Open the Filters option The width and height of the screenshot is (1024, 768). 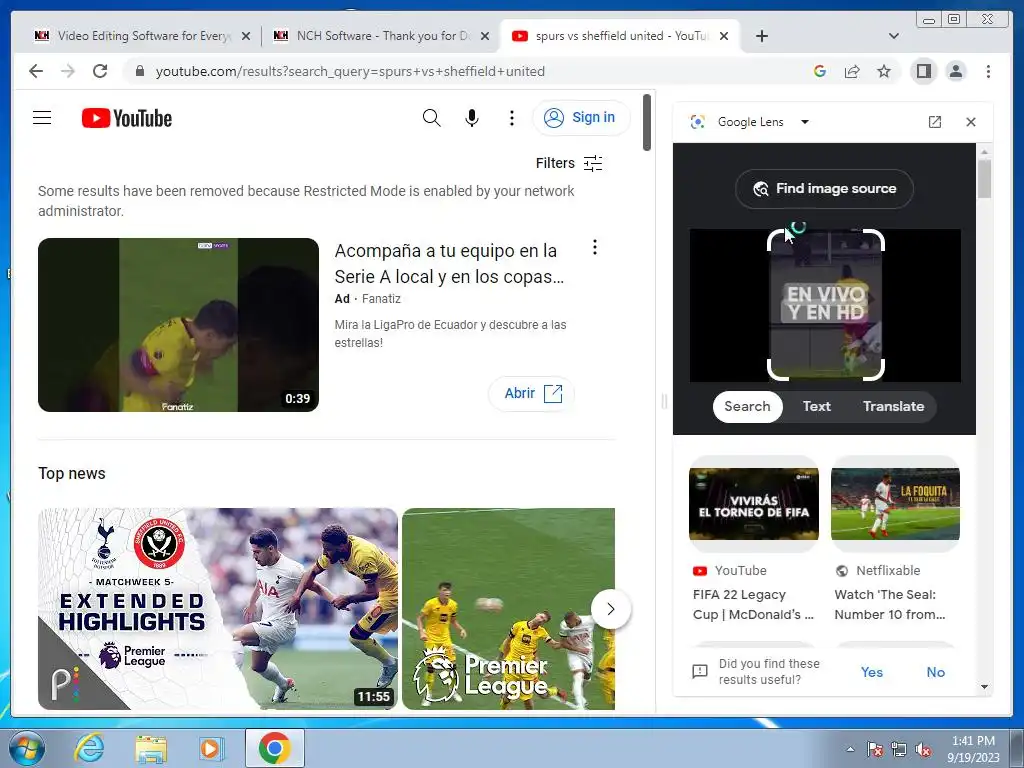[569, 163]
